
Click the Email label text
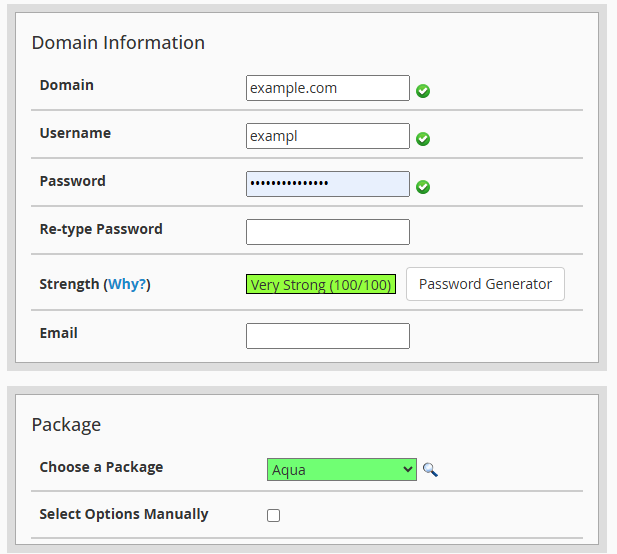tap(58, 333)
